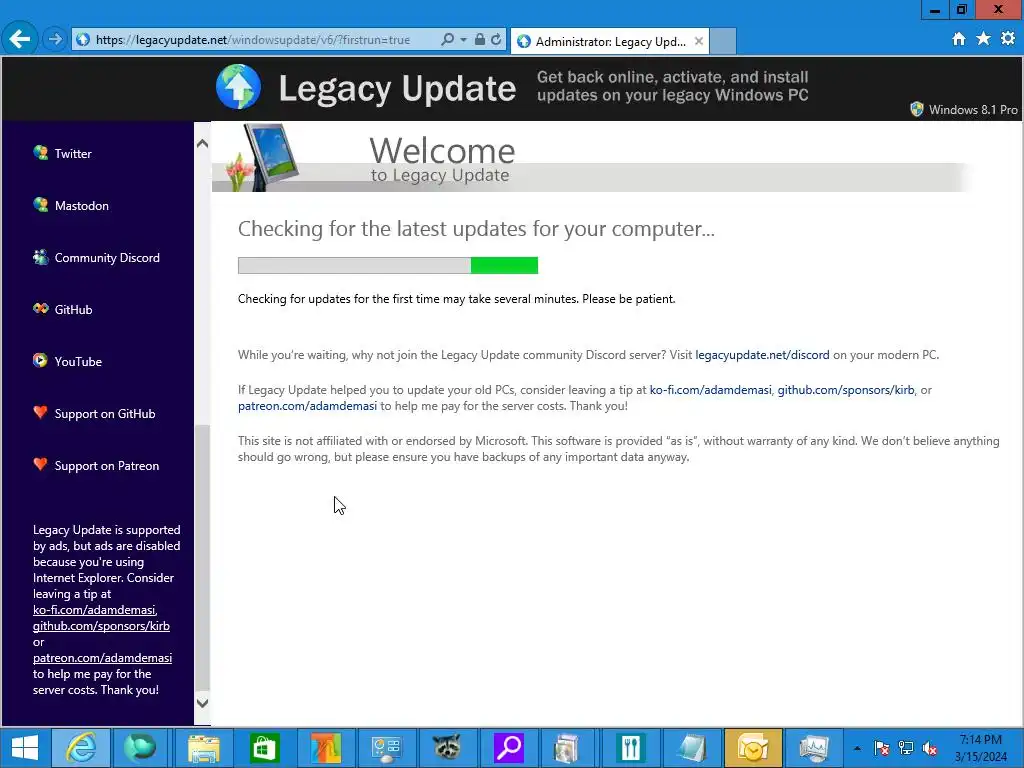Go back with the browser back arrow
The height and width of the screenshot is (768, 1024).
(20, 39)
